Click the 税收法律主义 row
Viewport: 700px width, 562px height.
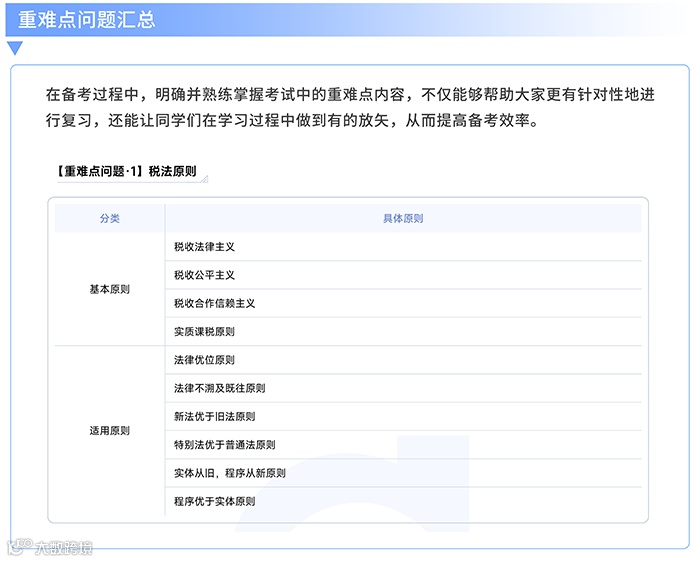point(403,246)
